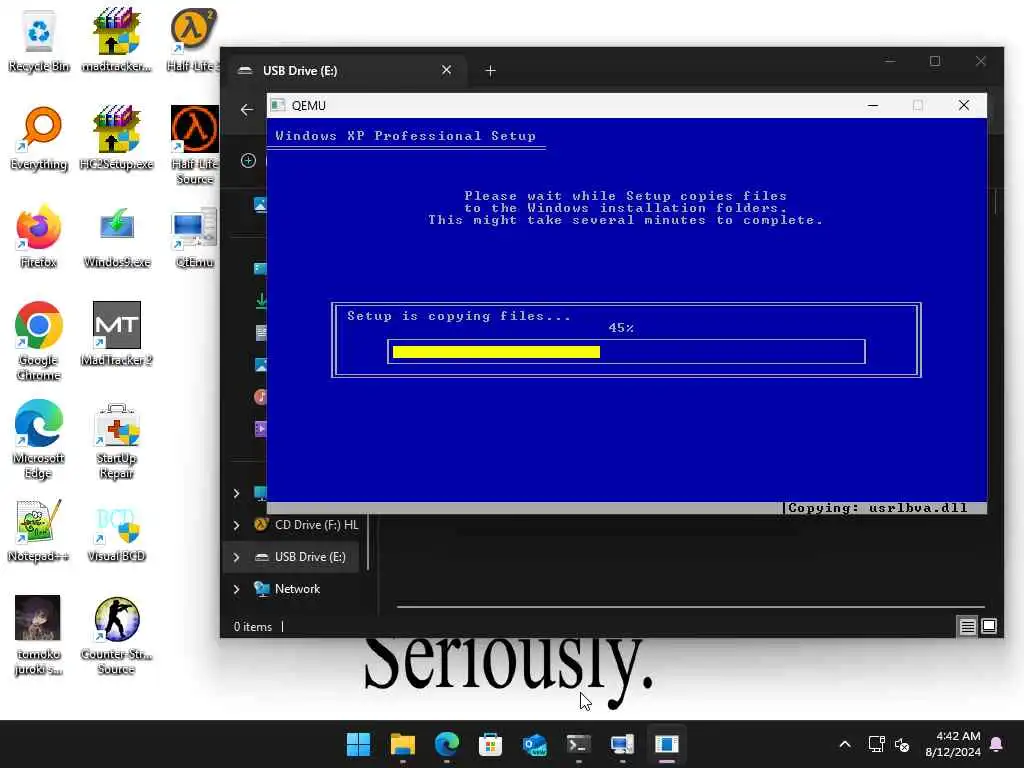Viewport: 1024px width, 768px height.
Task: Close the QEMU window
Action: click(964, 105)
